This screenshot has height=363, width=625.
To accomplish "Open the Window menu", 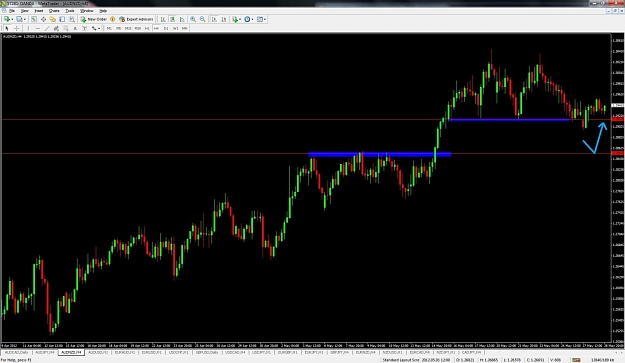I will tap(86, 11).
